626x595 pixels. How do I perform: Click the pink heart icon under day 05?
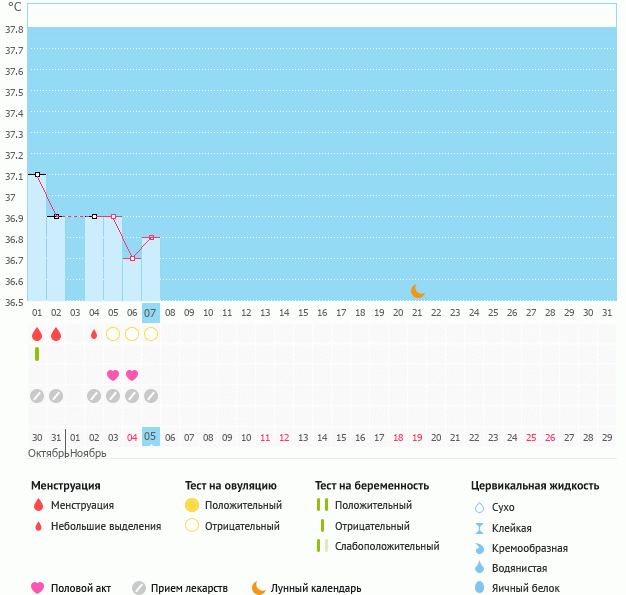coord(113,375)
